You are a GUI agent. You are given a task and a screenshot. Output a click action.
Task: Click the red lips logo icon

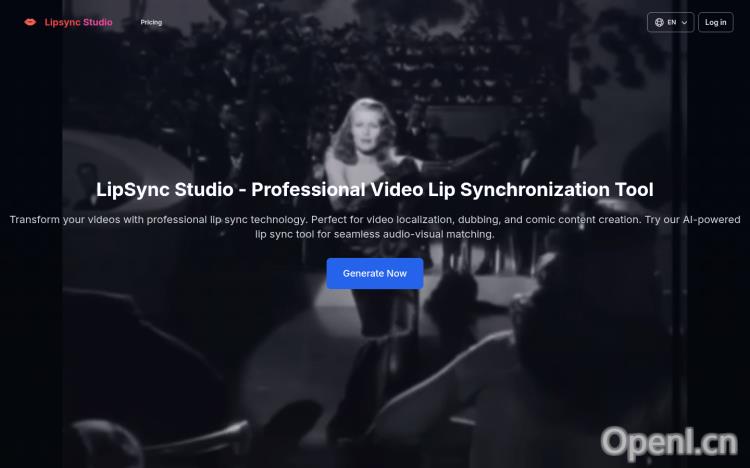[x=30, y=22]
